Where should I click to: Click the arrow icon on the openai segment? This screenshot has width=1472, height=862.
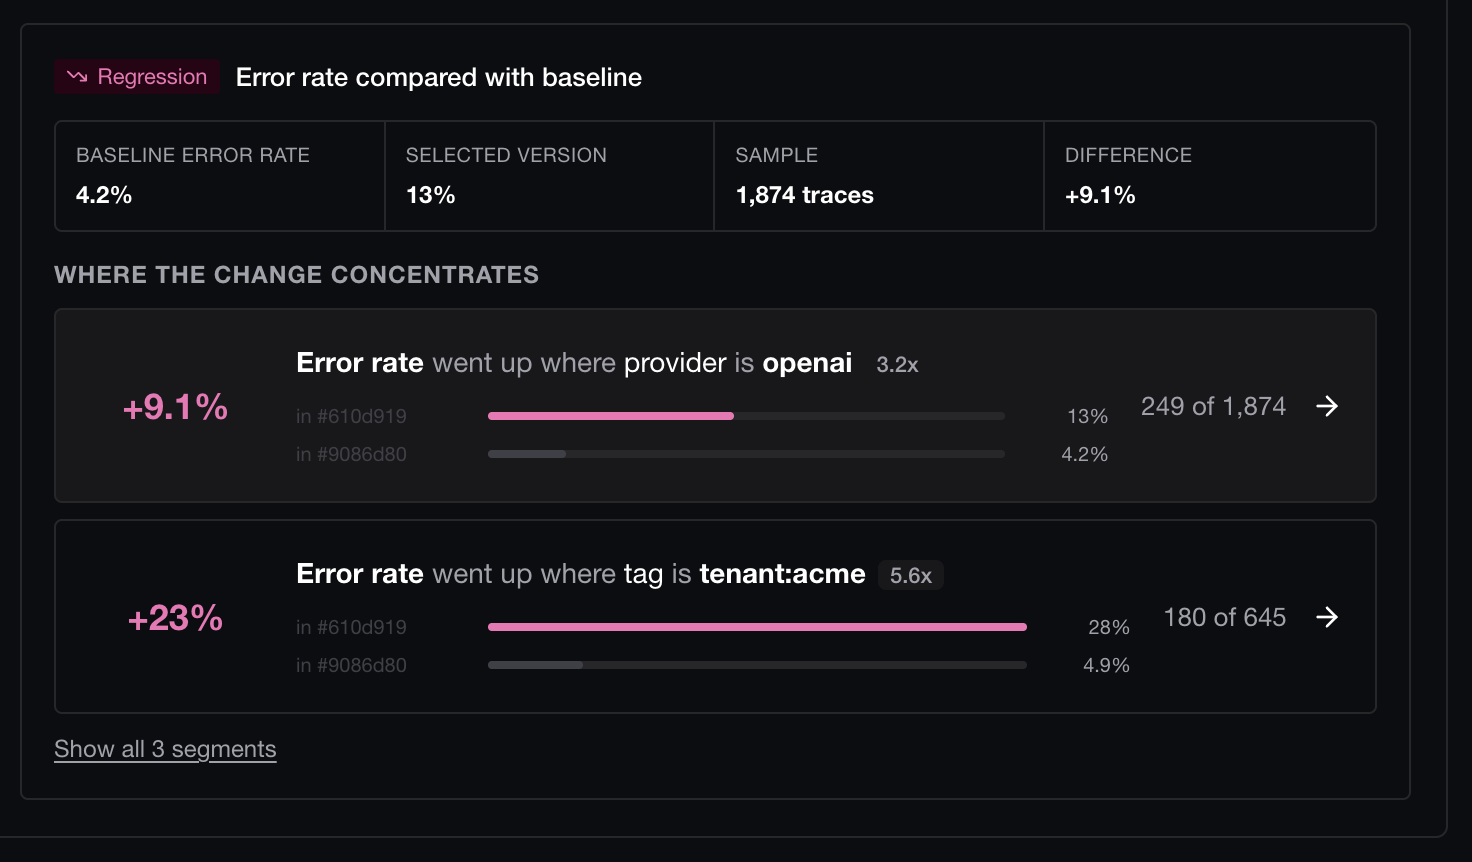point(1327,406)
